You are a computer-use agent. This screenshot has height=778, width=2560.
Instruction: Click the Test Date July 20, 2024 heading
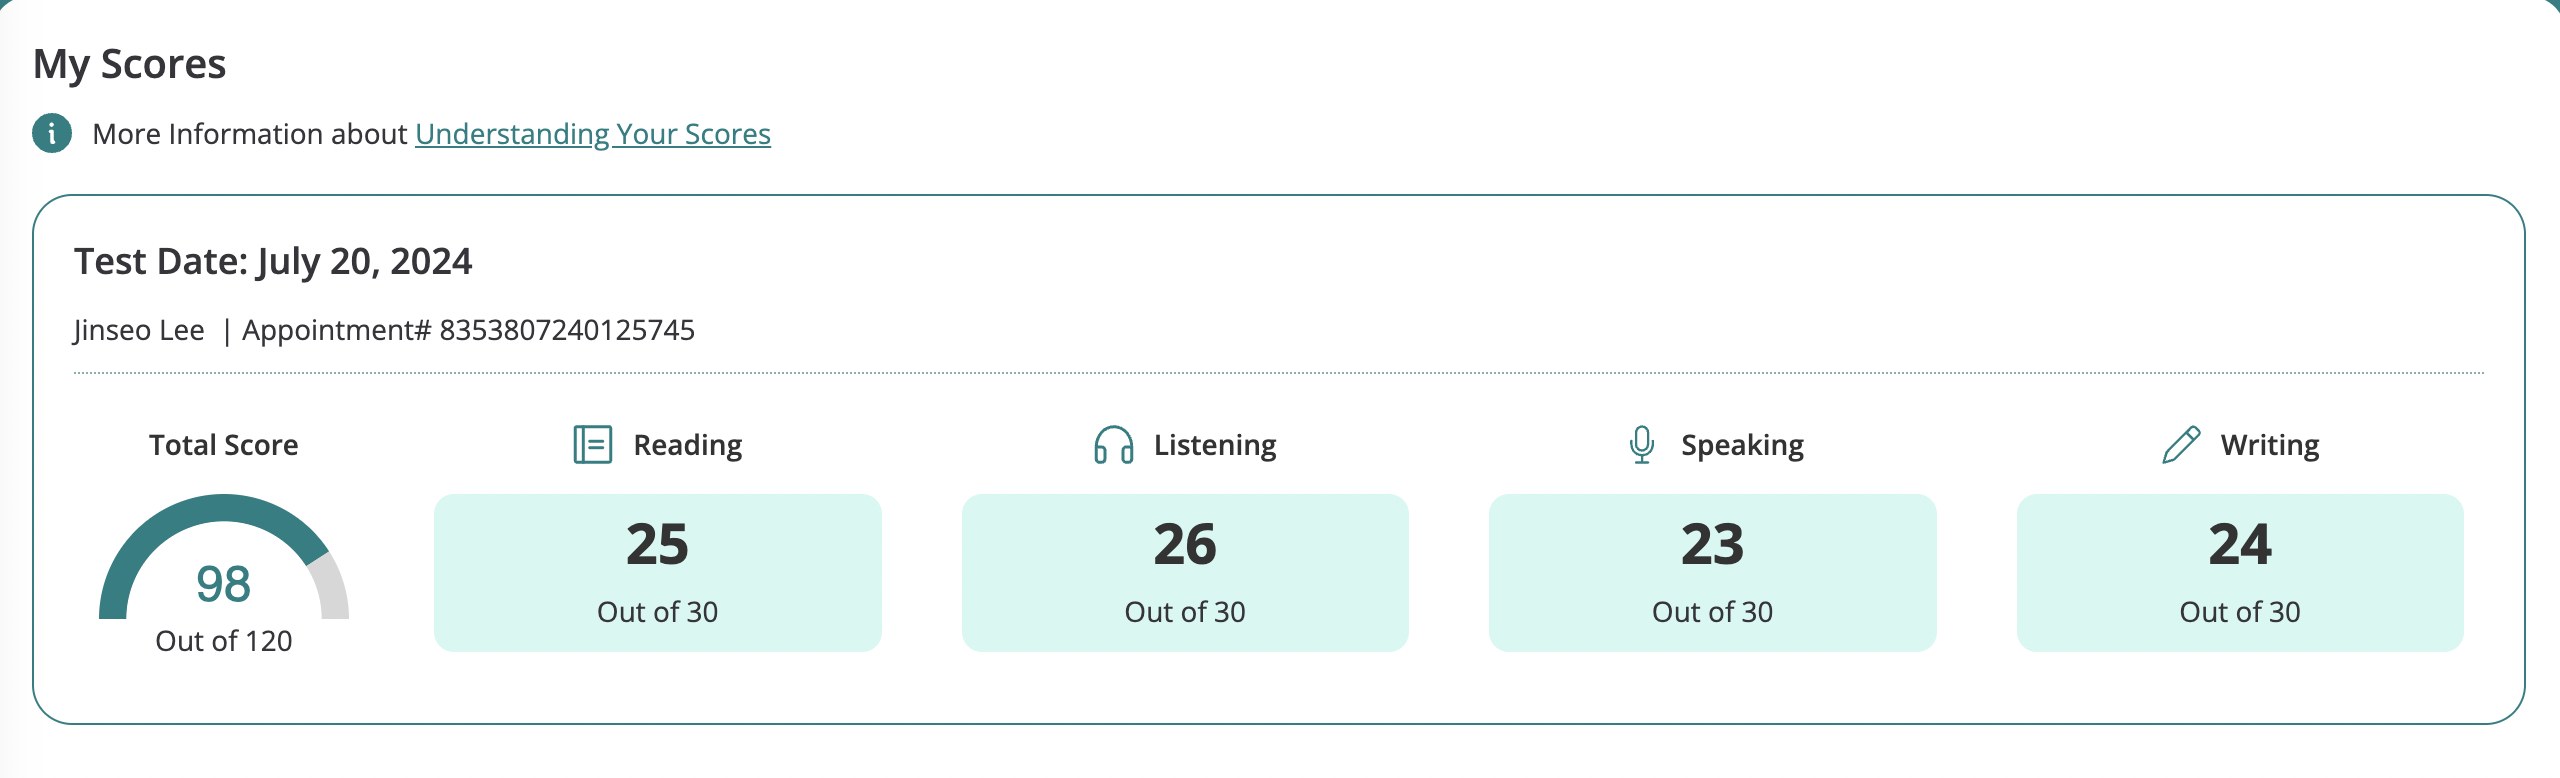(x=273, y=261)
